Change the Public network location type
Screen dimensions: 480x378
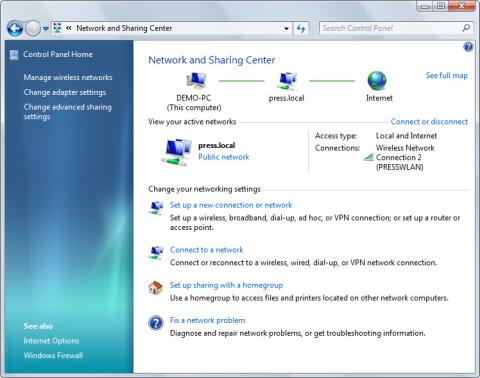pyautogui.click(x=224, y=157)
